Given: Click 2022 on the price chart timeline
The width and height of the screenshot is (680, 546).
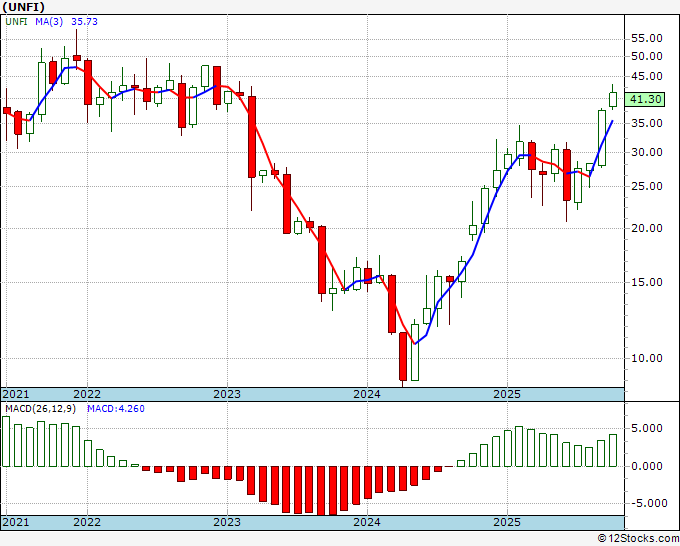Looking at the screenshot, I should [87, 394].
